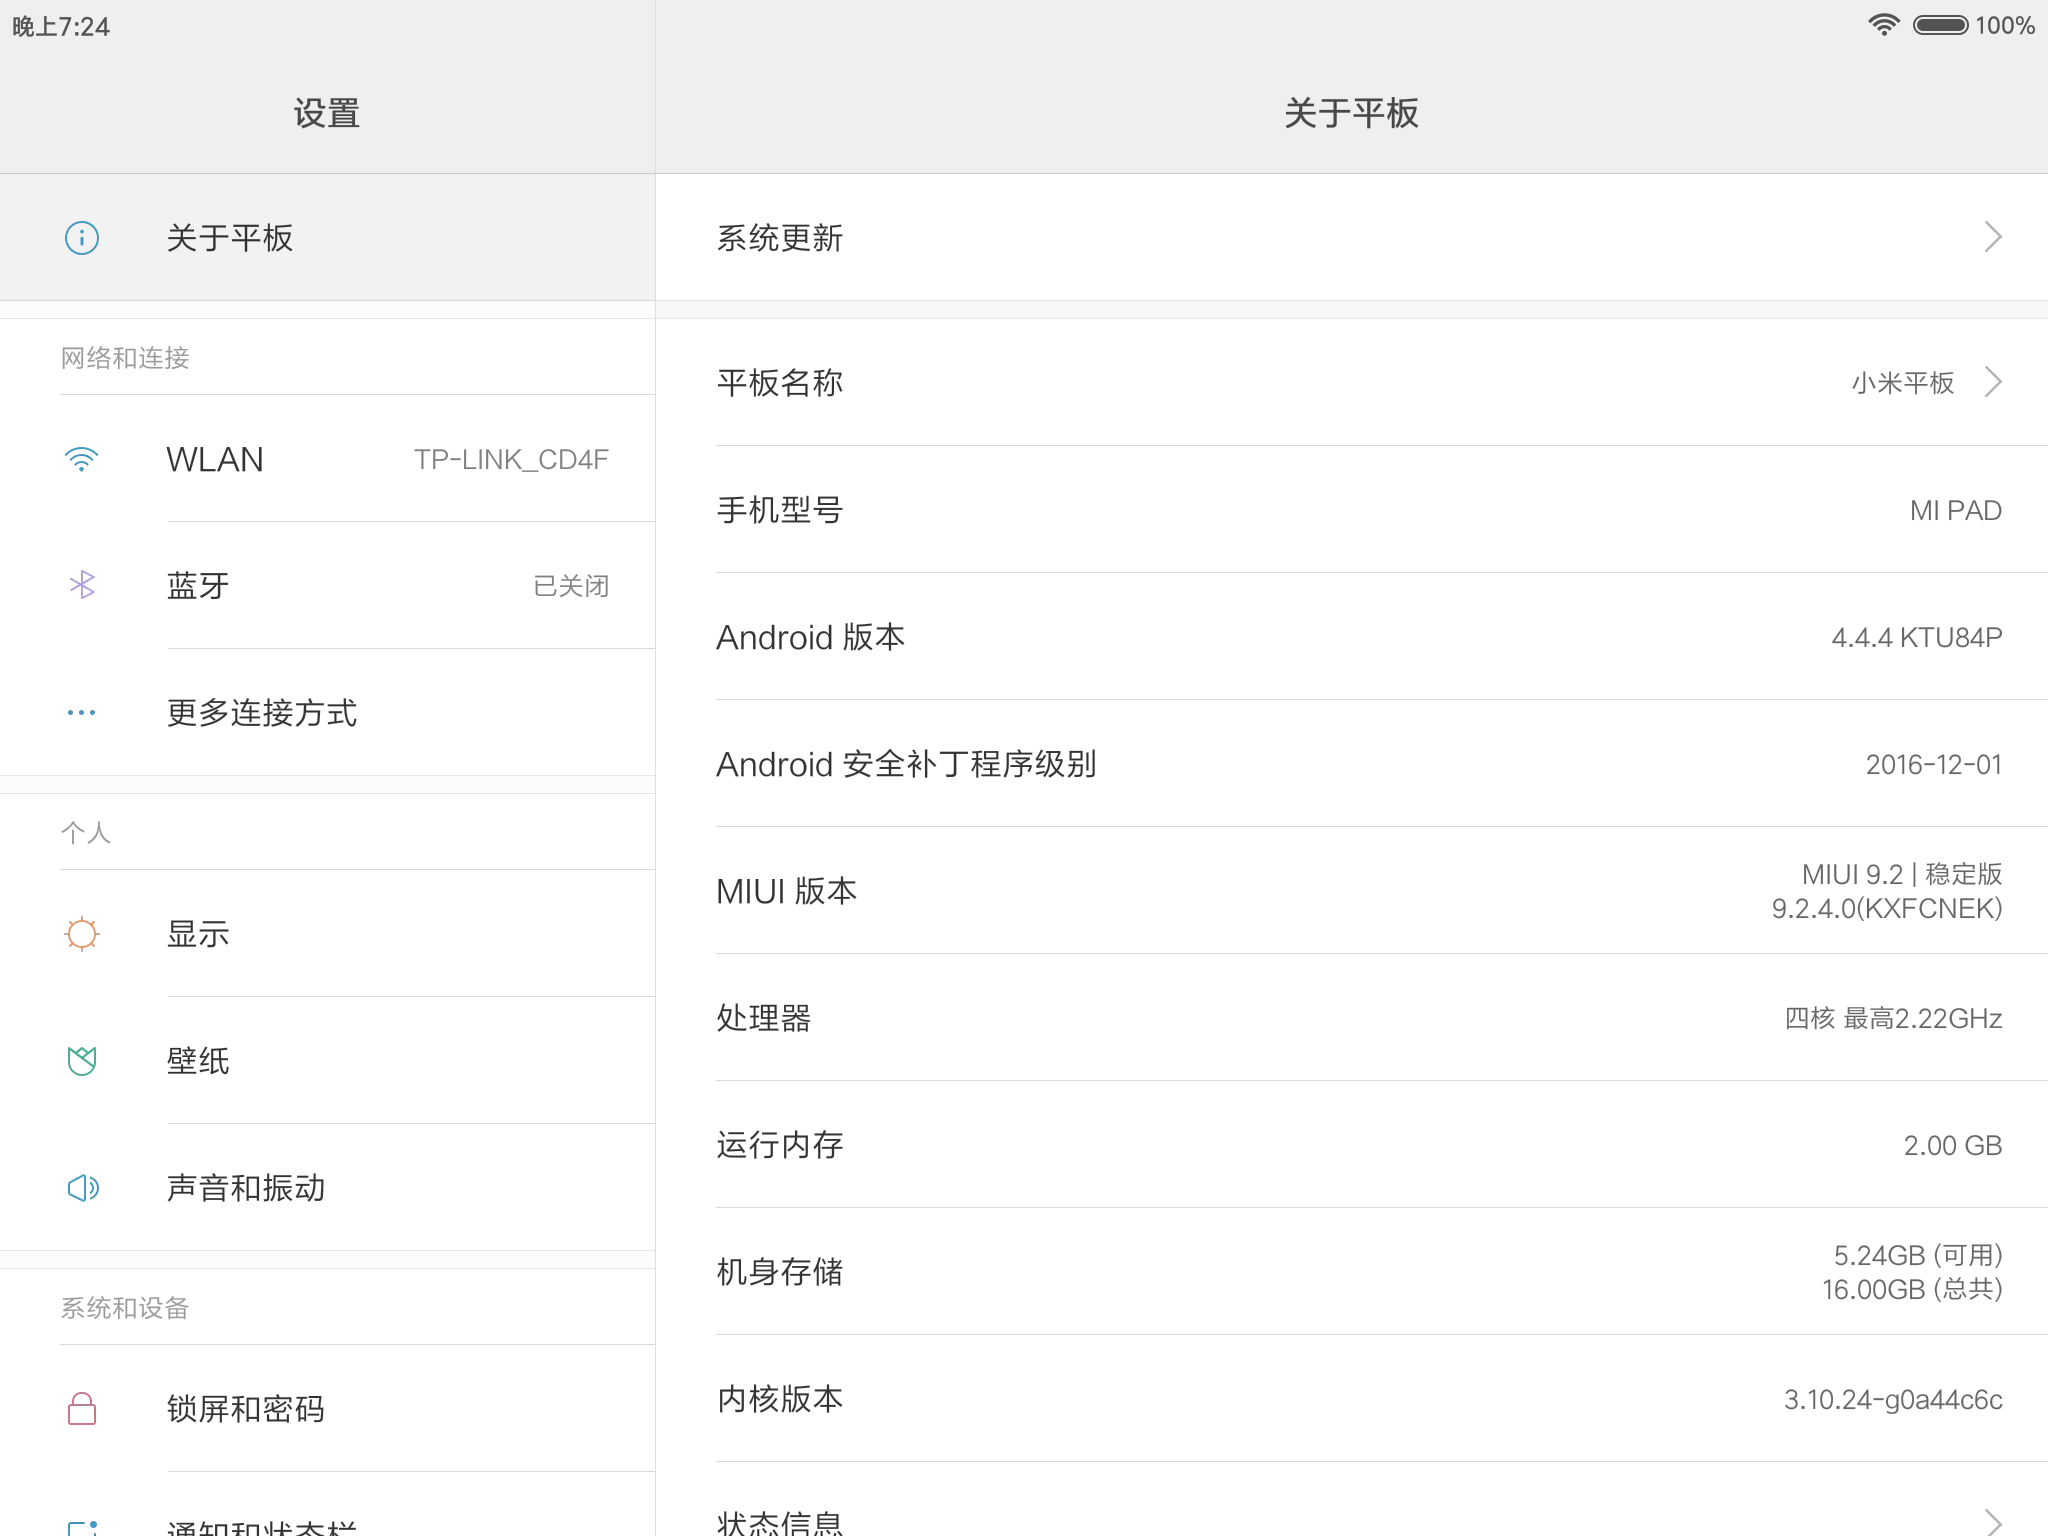Tap the clock showing 晚上7:24

click(61, 26)
